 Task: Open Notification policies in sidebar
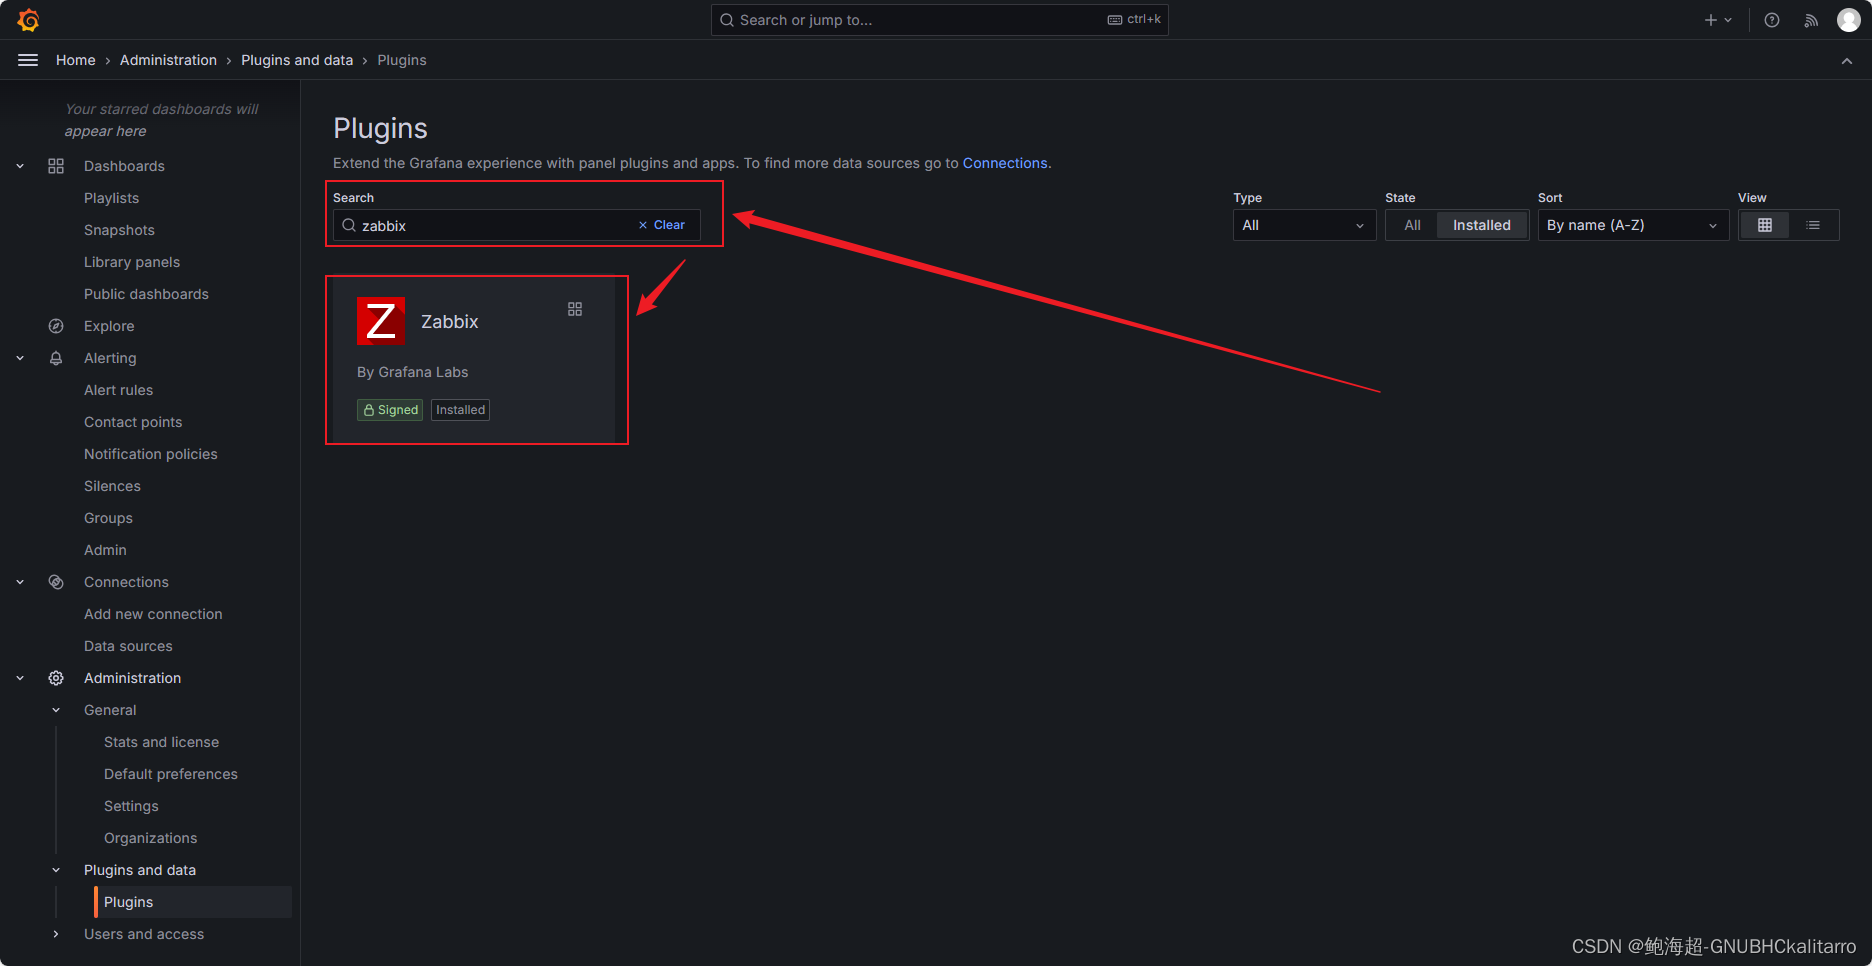(150, 454)
